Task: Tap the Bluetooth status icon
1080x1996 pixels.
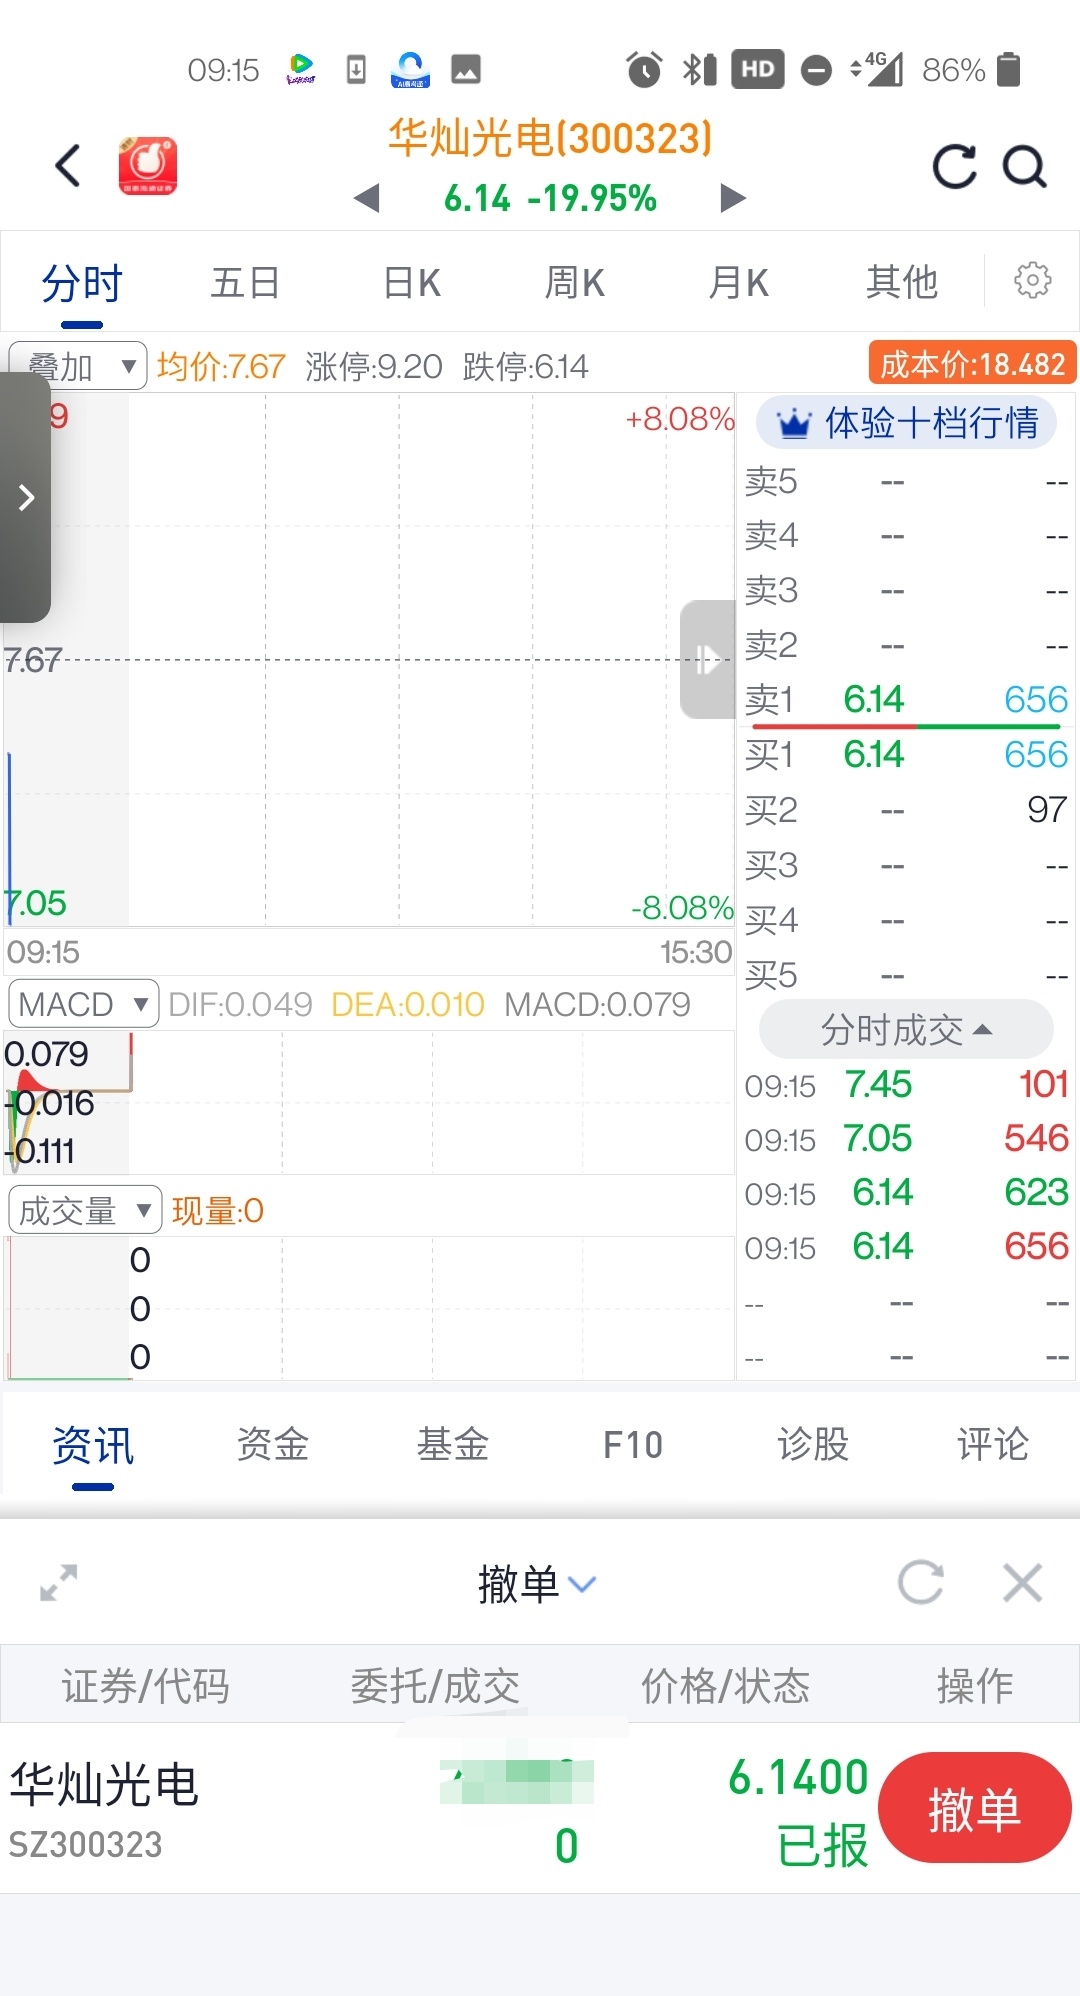Action: pos(699,70)
